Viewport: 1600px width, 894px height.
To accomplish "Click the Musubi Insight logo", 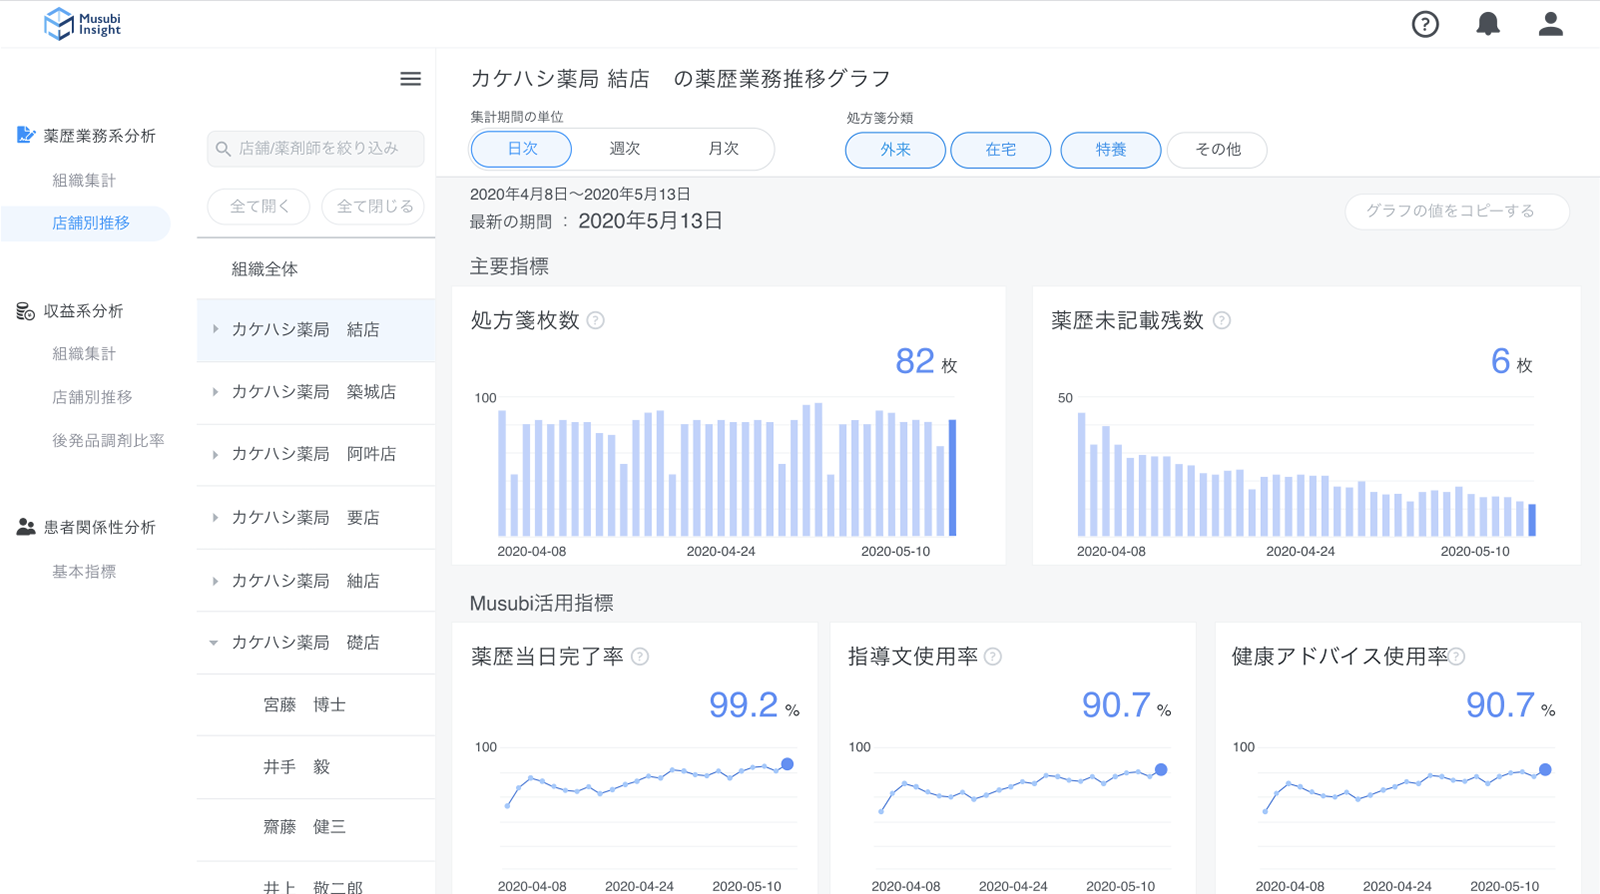I will [83, 24].
